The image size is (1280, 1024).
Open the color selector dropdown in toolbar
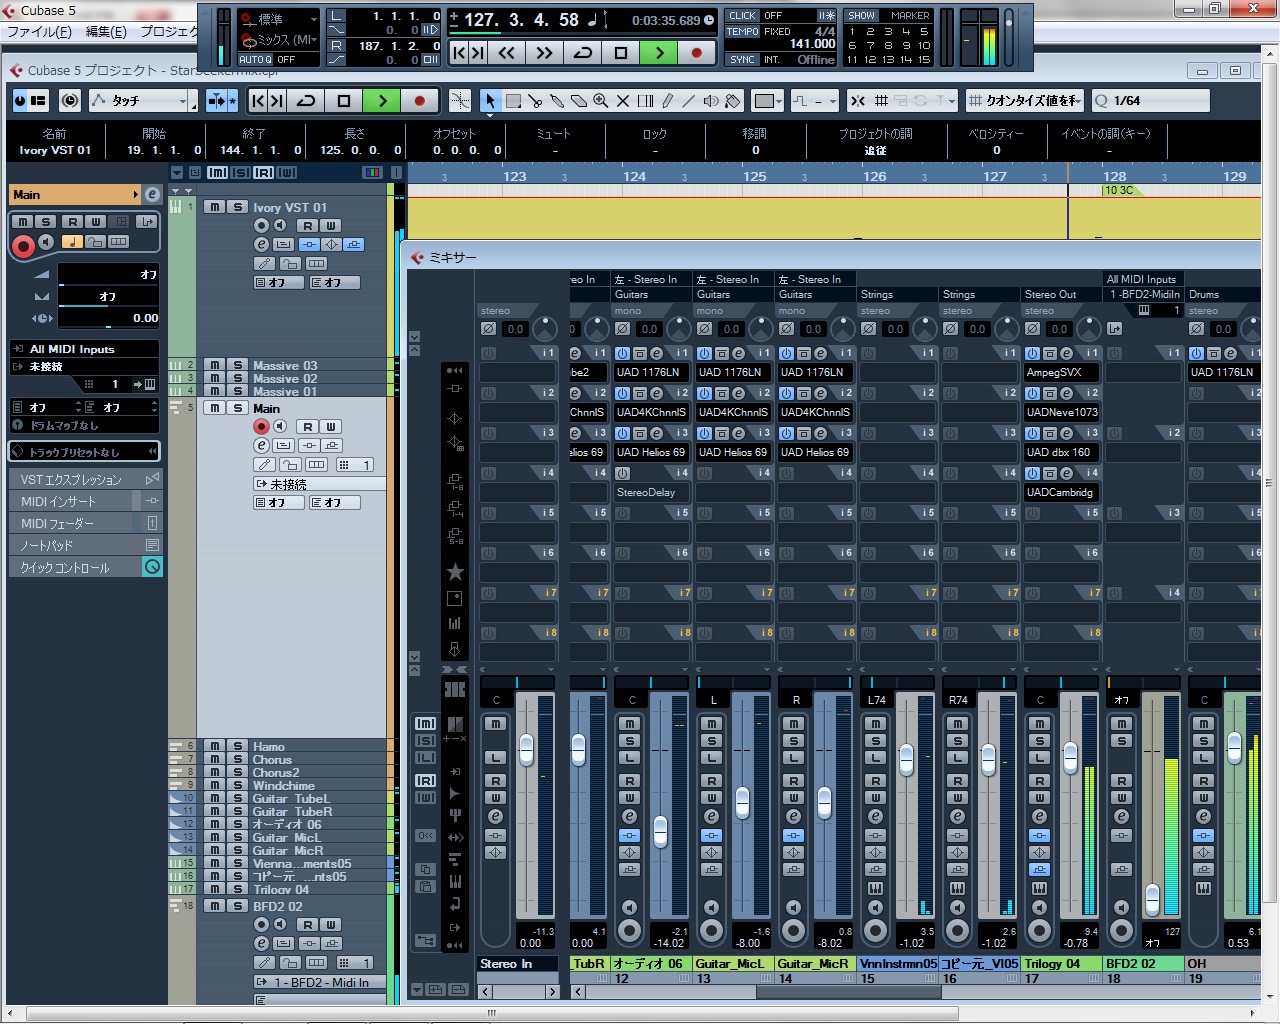[x=768, y=101]
